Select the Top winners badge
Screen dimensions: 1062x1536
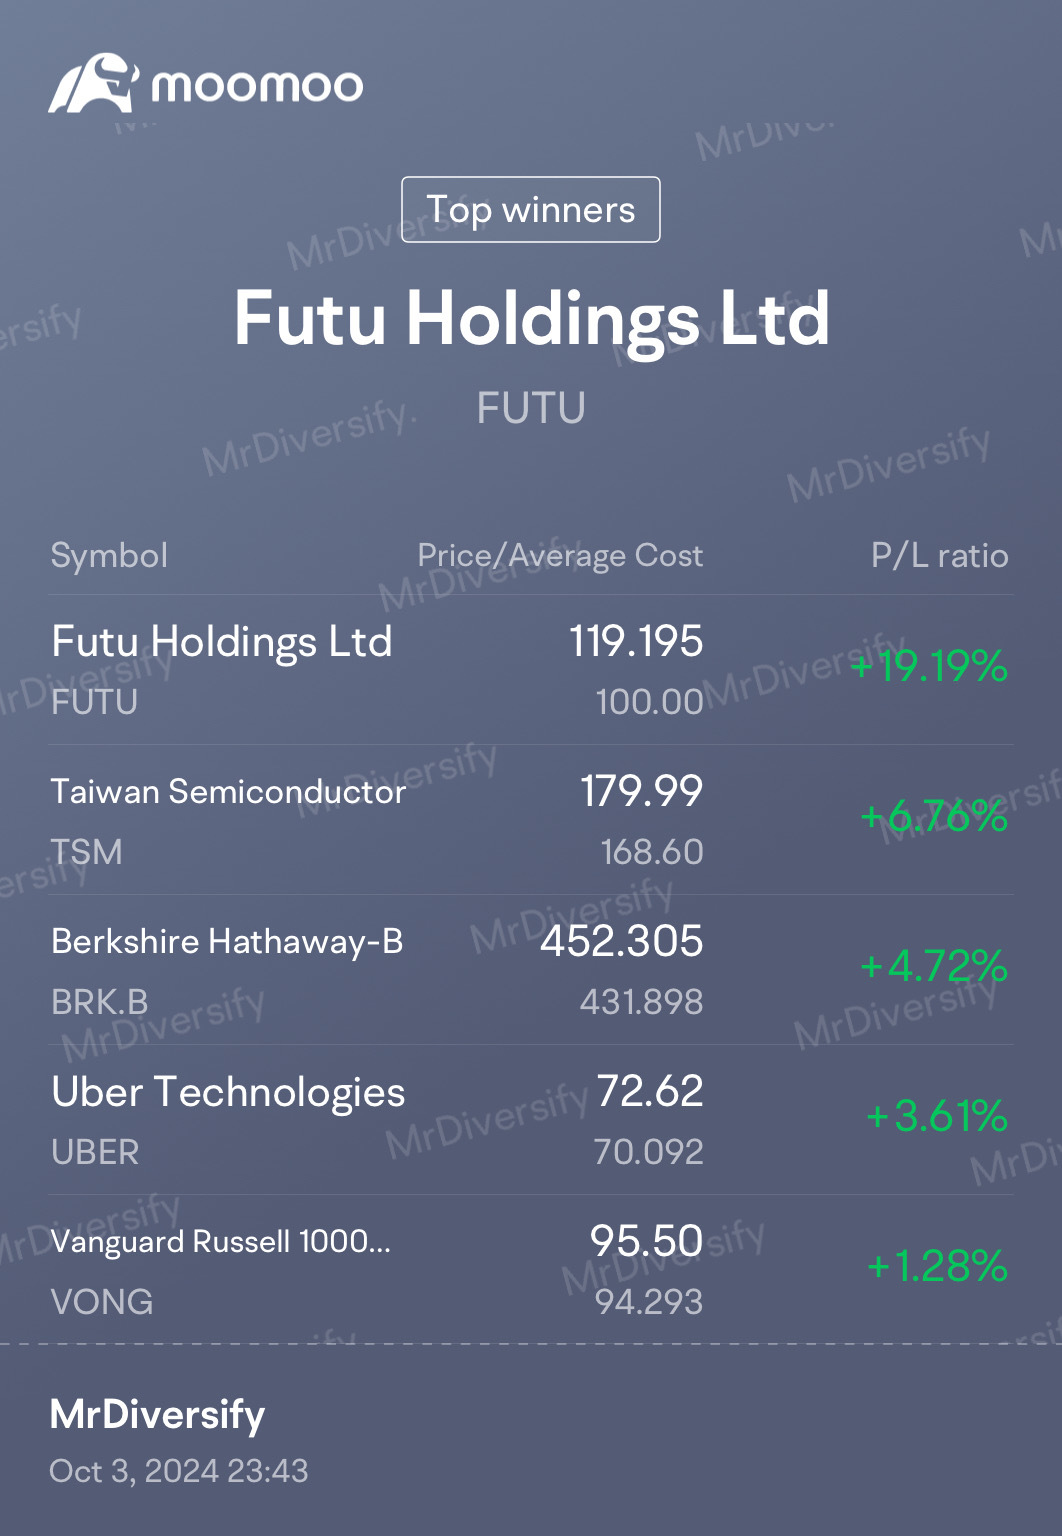[x=530, y=210]
